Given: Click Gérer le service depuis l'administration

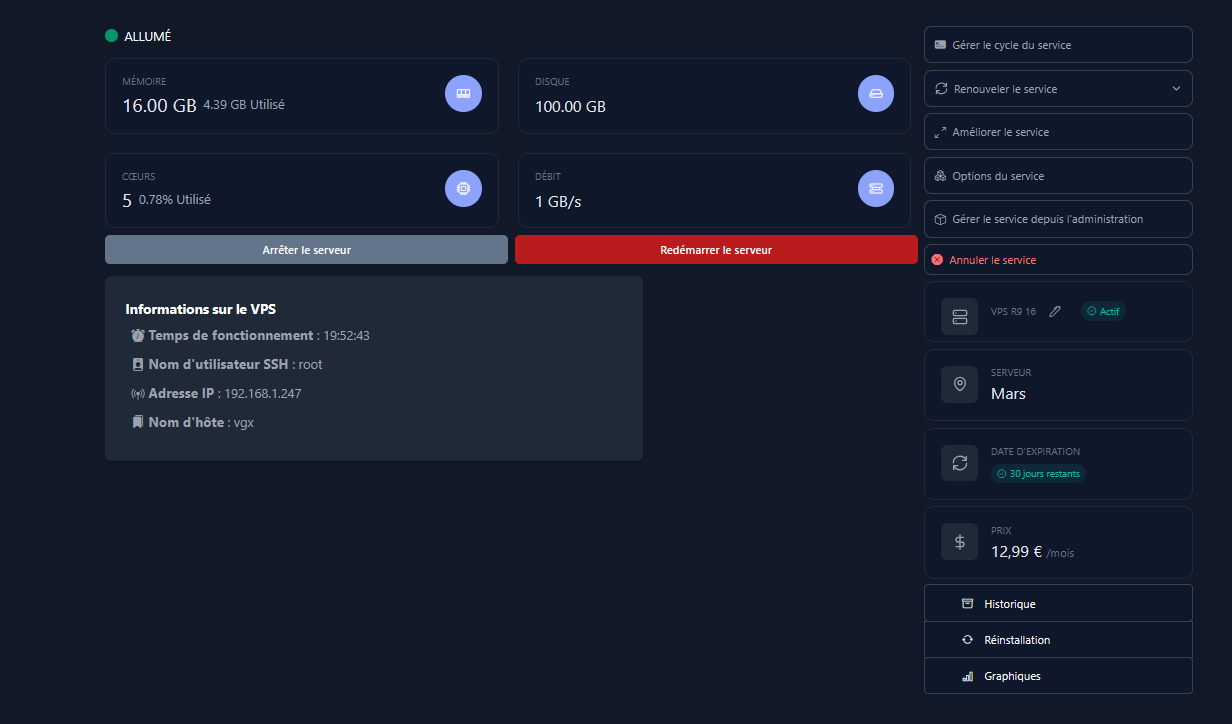Looking at the screenshot, I should pyautogui.click(x=1058, y=219).
